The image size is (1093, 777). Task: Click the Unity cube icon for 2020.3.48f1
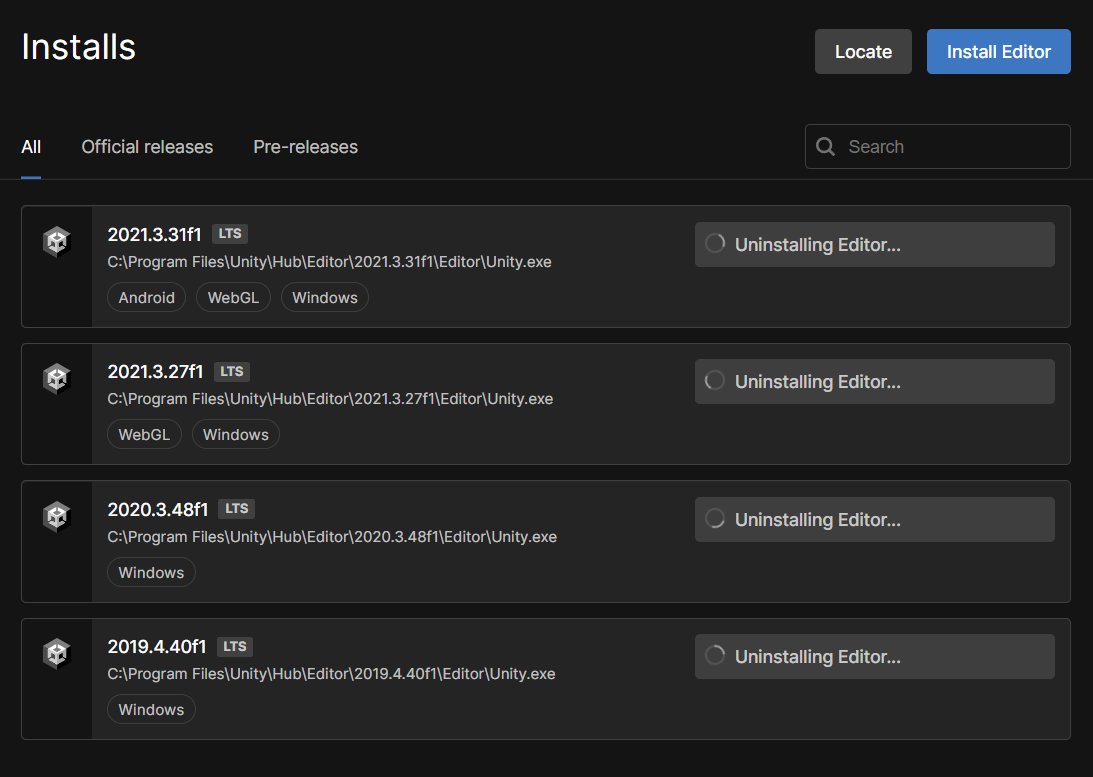[56, 517]
